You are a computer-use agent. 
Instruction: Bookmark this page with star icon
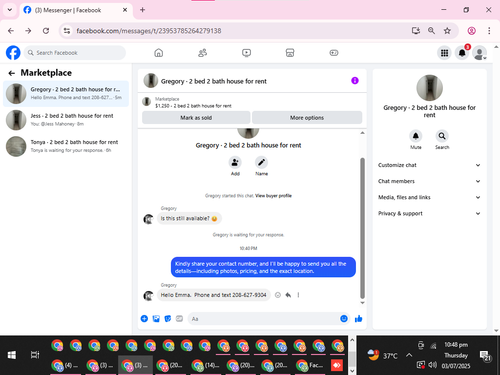[x=447, y=31]
